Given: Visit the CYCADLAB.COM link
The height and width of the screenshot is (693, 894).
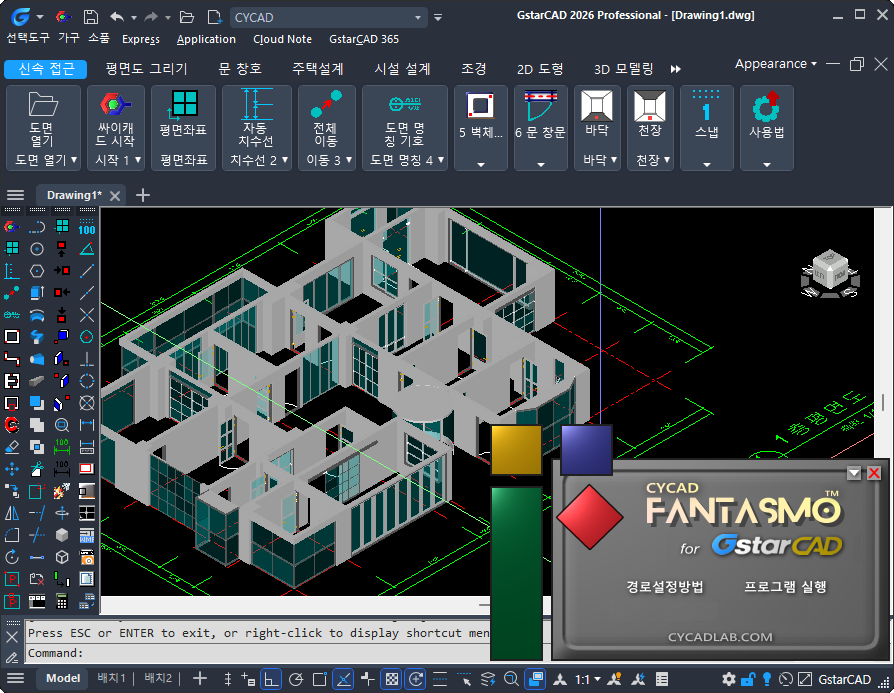Looking at the screenshot, I should [x=720, y=637].
